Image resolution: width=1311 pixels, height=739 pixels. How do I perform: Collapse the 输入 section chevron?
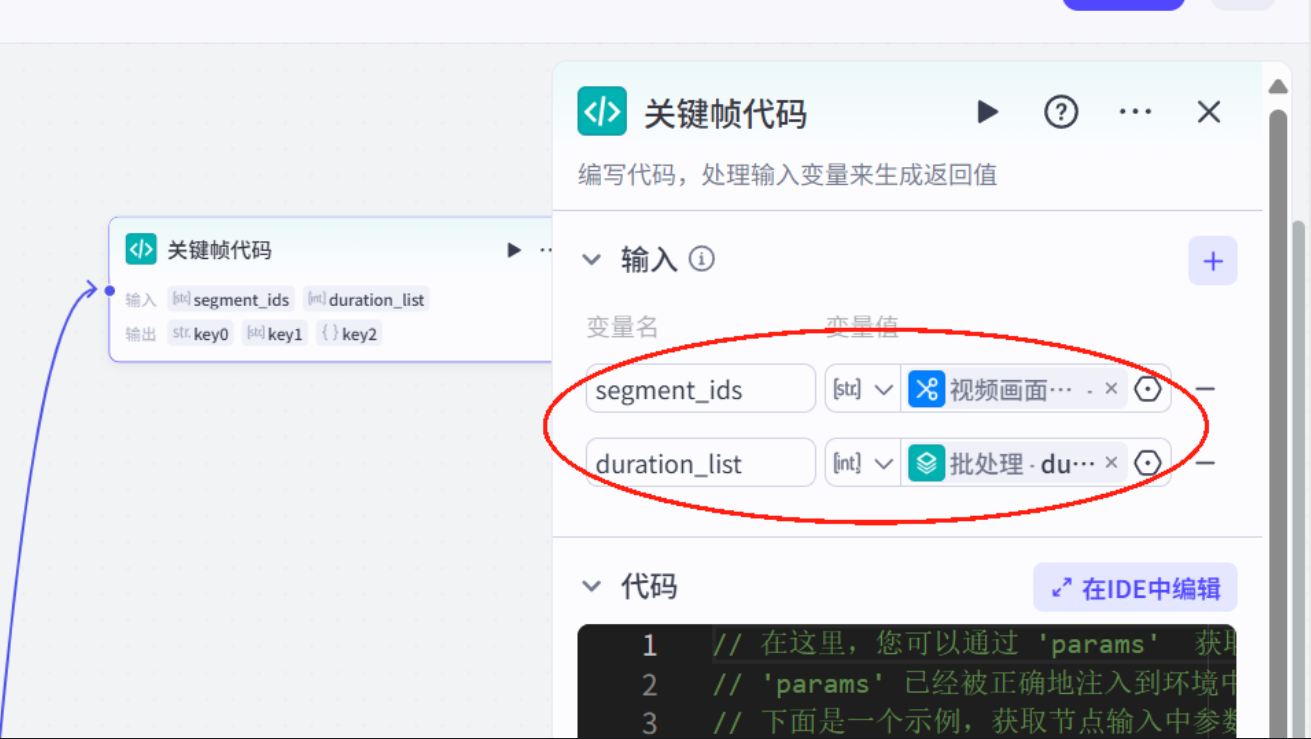[x=591, y=259]
